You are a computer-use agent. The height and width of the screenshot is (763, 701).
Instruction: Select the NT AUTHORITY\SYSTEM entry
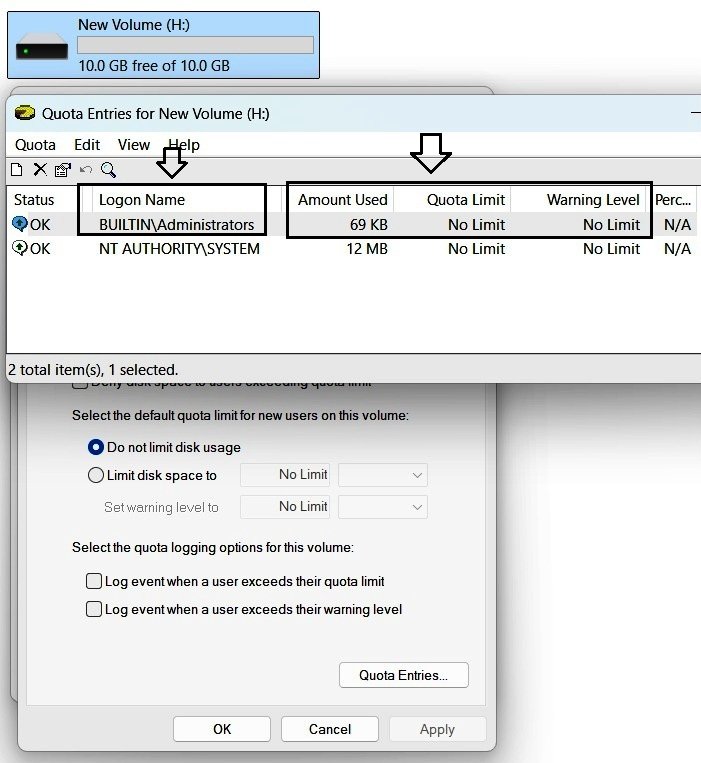point(179,249)
